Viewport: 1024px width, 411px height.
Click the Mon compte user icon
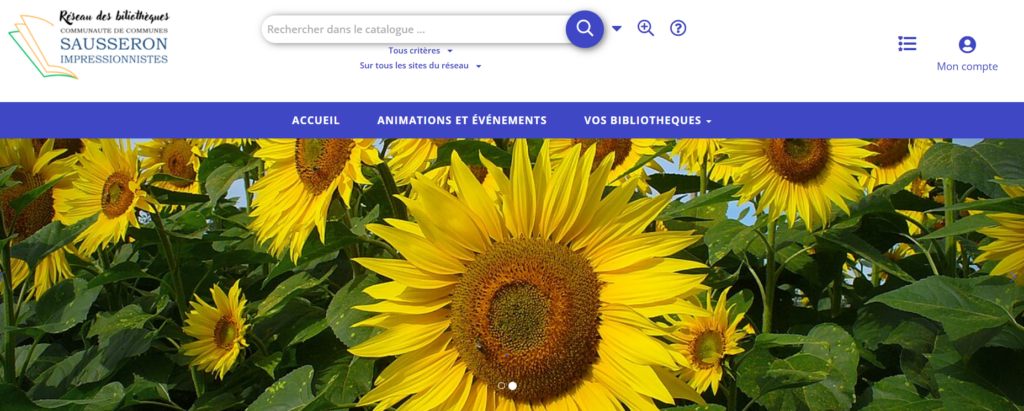tap(967, 44)
